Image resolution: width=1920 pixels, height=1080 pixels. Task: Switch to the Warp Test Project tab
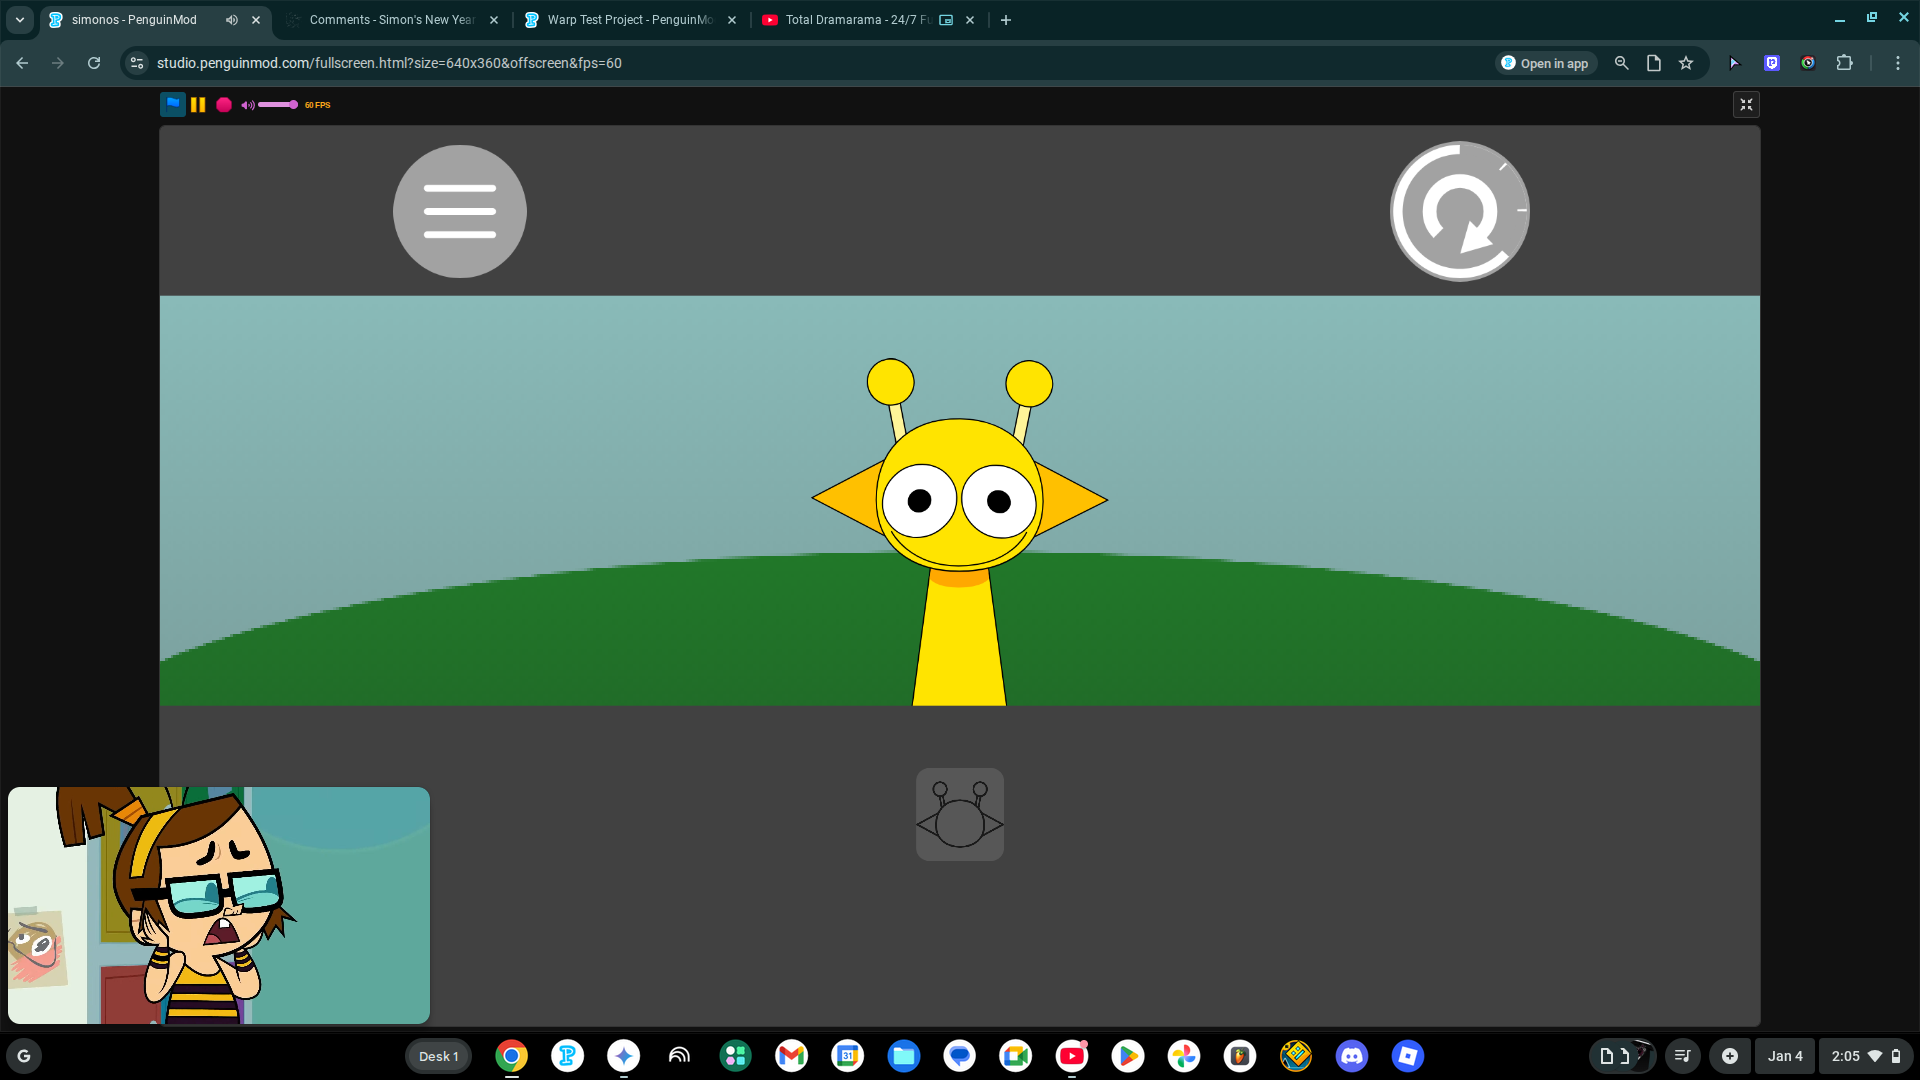click(629, 20)
